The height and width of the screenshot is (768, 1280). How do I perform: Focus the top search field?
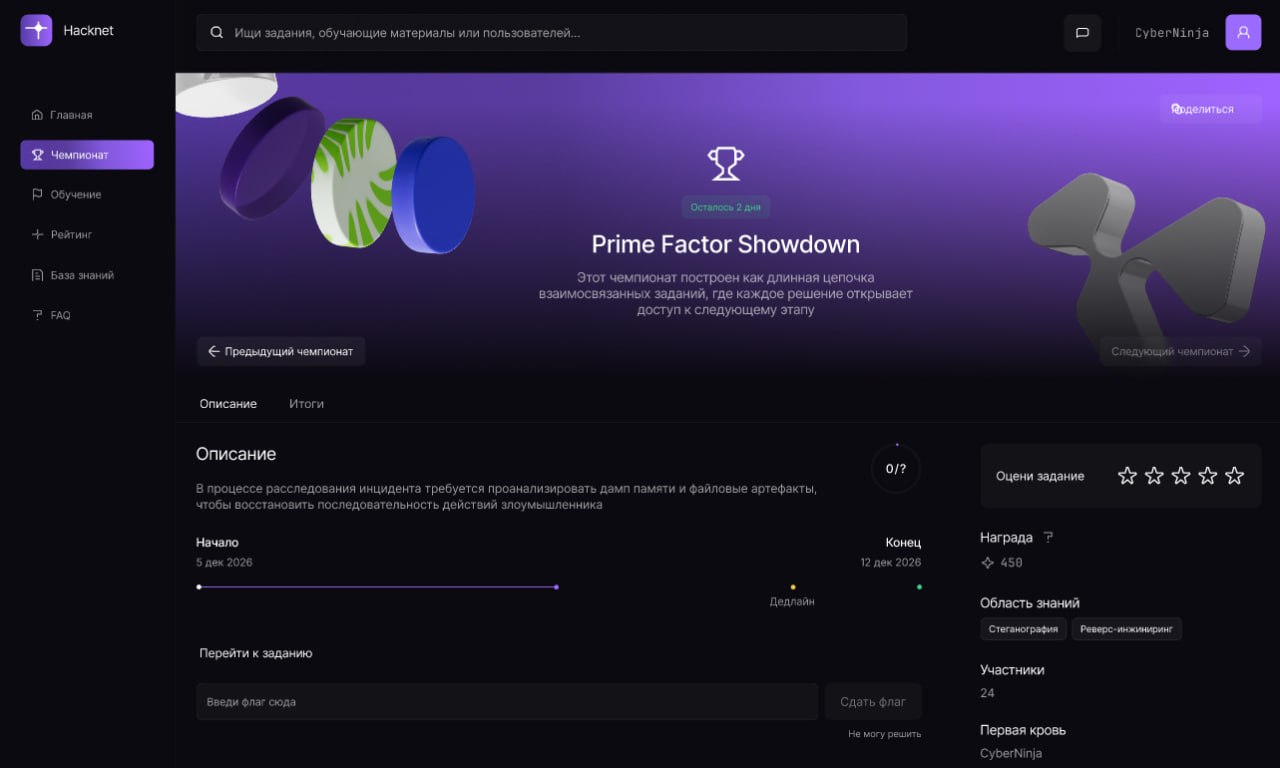552,32
